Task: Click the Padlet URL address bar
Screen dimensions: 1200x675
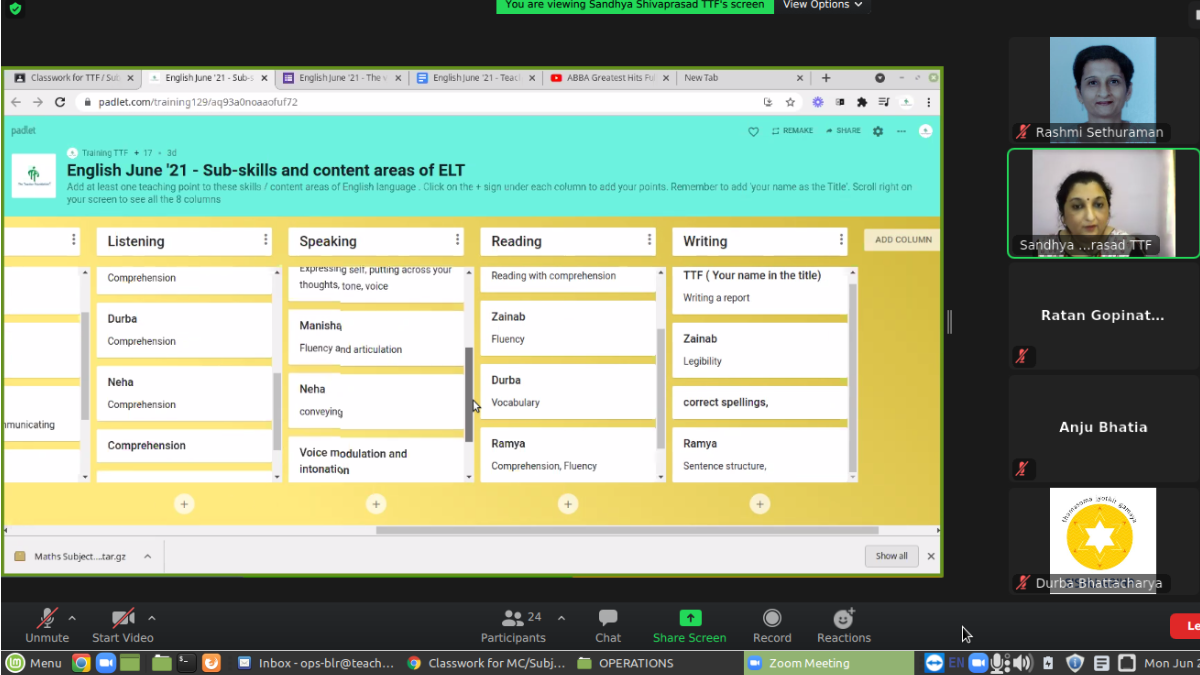Action: pos(400,102)
